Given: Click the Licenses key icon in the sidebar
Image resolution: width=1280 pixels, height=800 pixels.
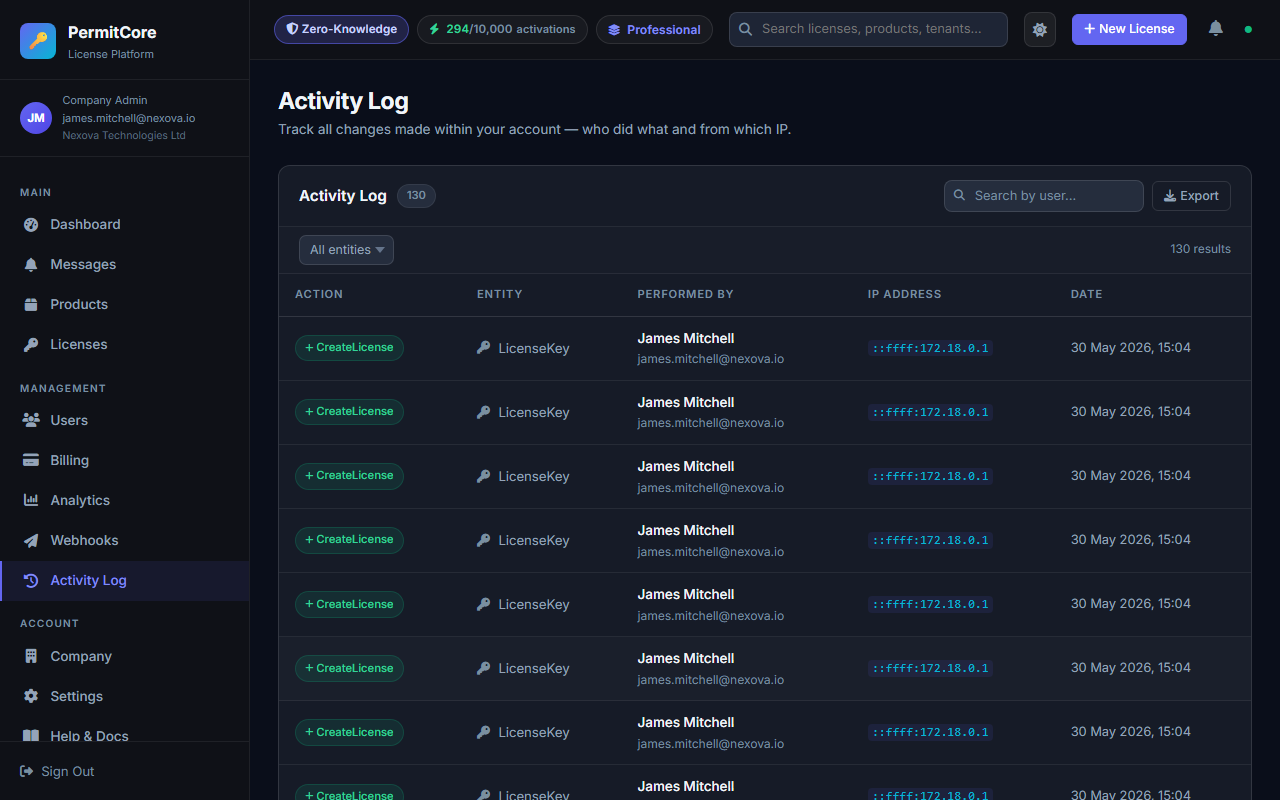Looking at the screenshot, I should click(31, 344).
